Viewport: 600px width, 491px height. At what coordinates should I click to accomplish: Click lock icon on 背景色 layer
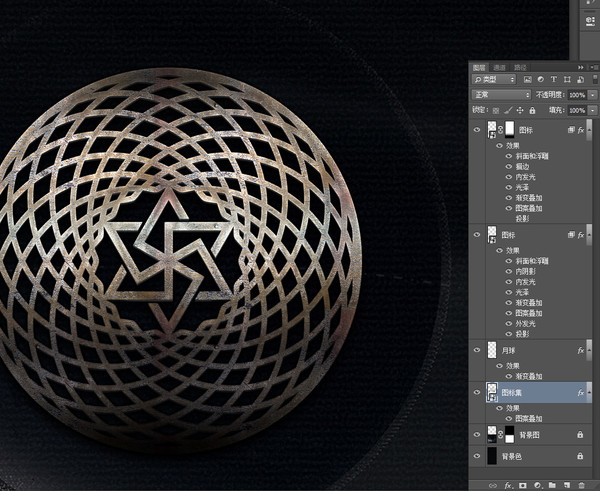[x=580, y=456]
